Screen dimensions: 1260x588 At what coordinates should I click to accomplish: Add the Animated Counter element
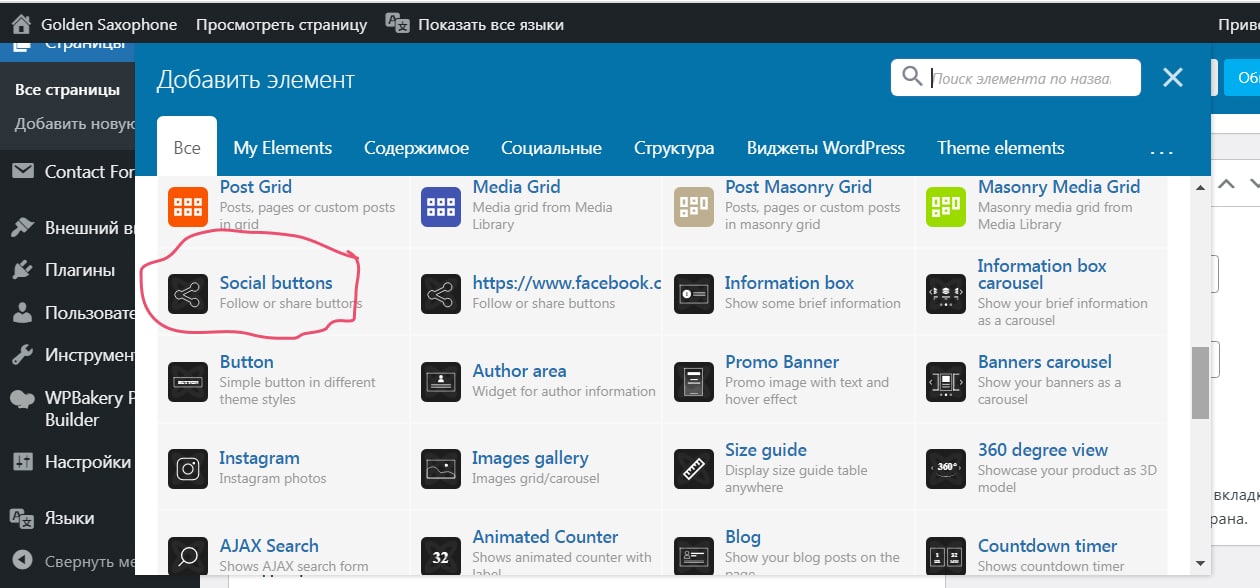(x=535, y=545)
